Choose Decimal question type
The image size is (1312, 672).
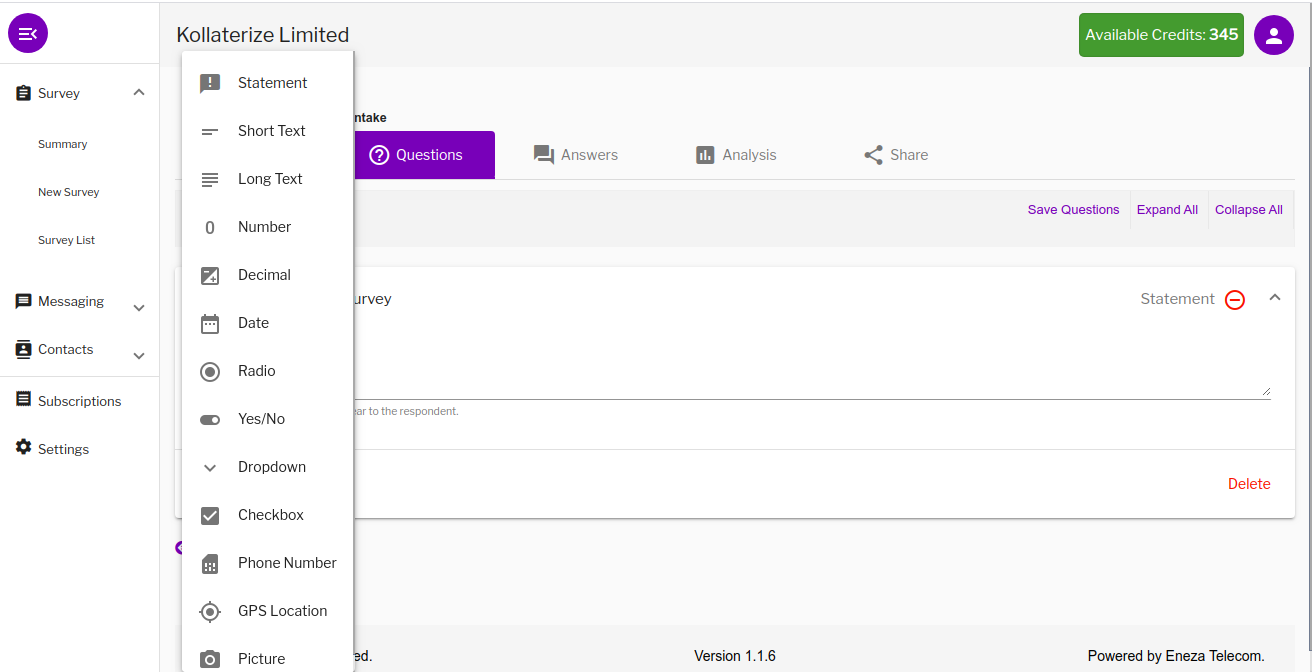[267, 275]
